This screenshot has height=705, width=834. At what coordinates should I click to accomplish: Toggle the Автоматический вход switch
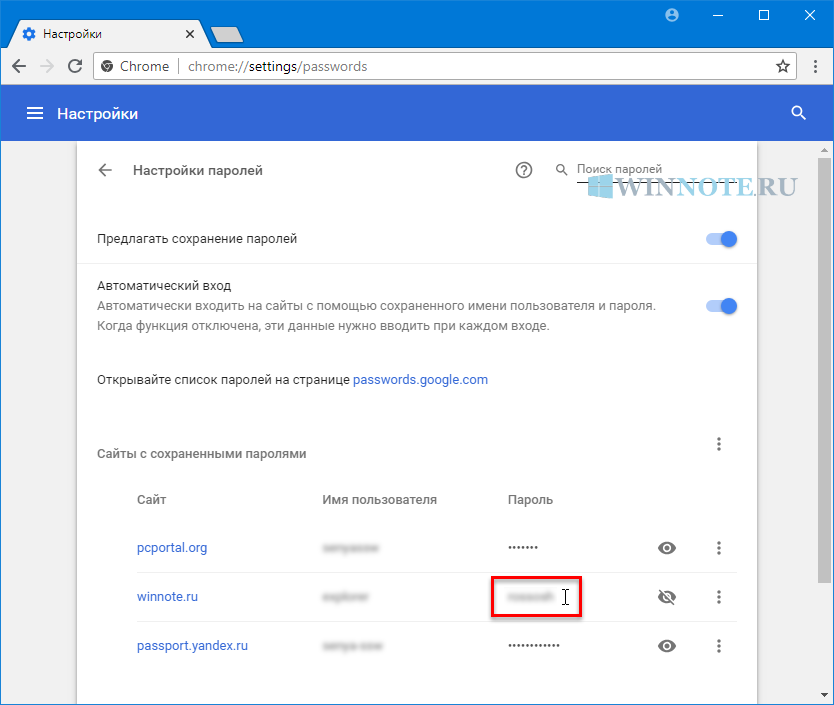pyautogui.click(x=722, y=306)
